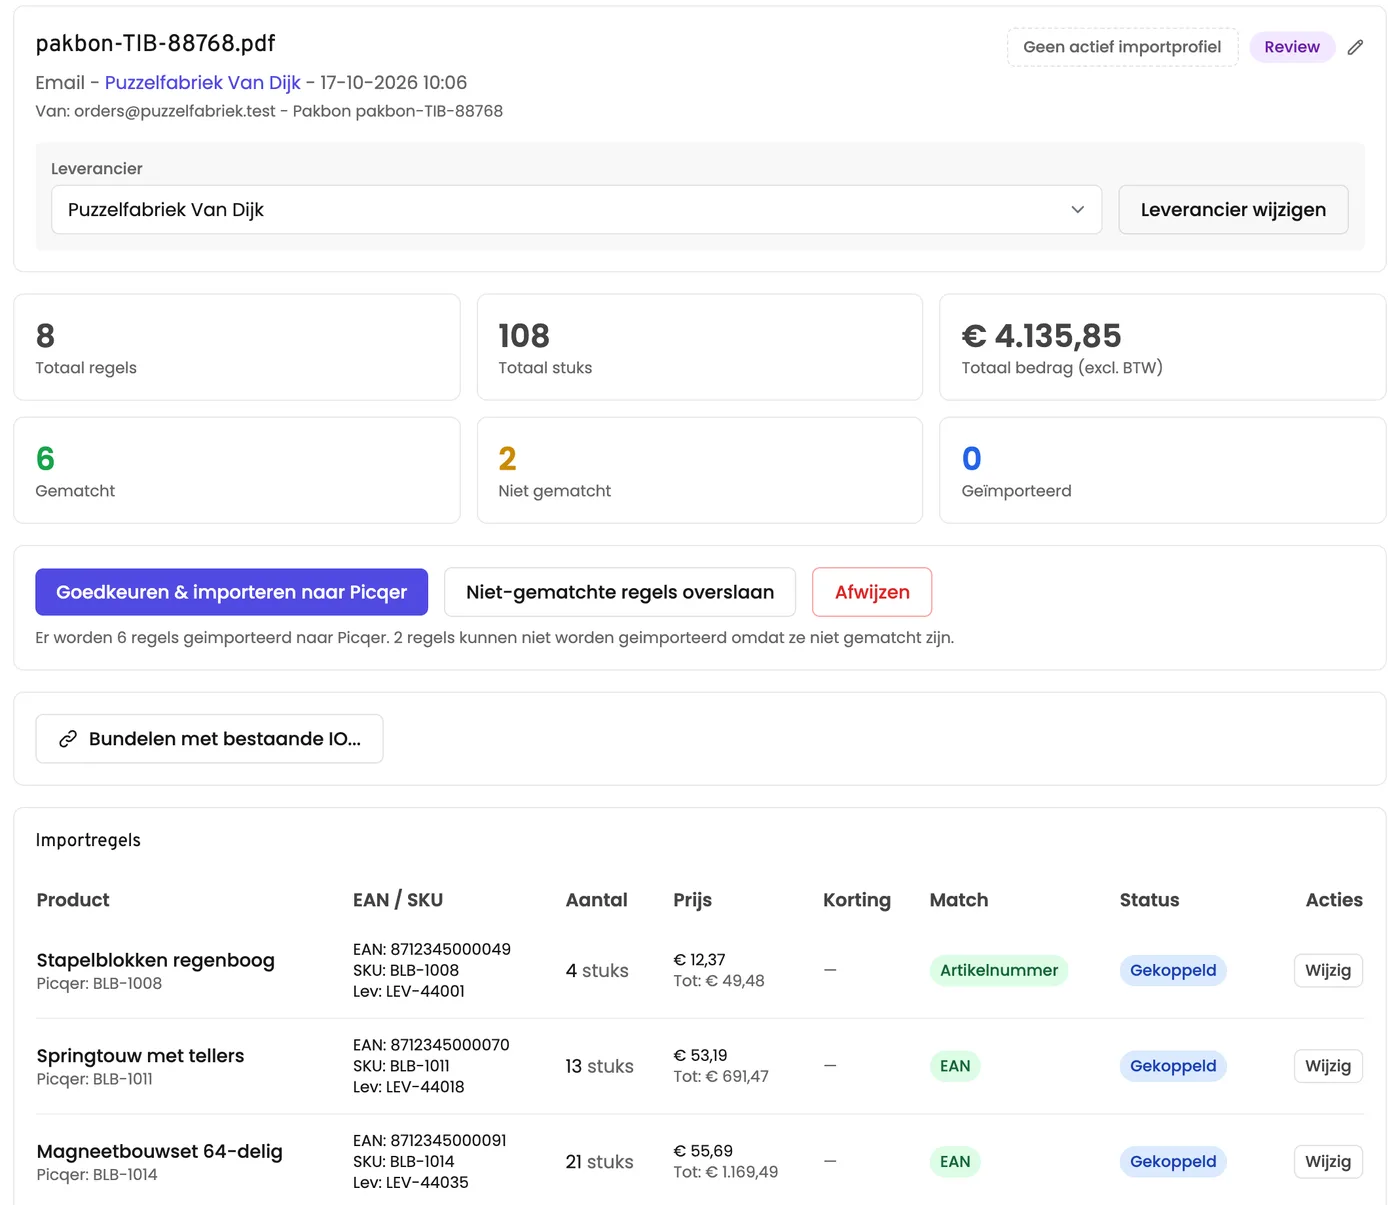Click EAN match badge for Magneetbouwset row
The image size is (1400, 1205).
[x=955, y=1162]
